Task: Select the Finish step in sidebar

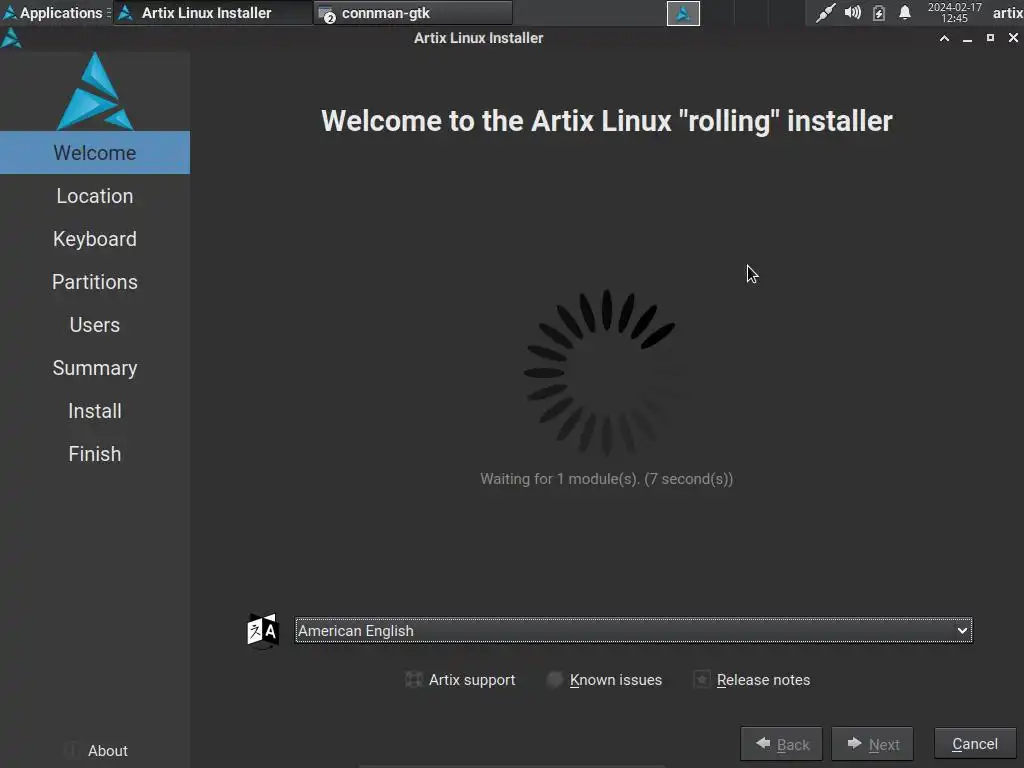Action: click(95, 455)
